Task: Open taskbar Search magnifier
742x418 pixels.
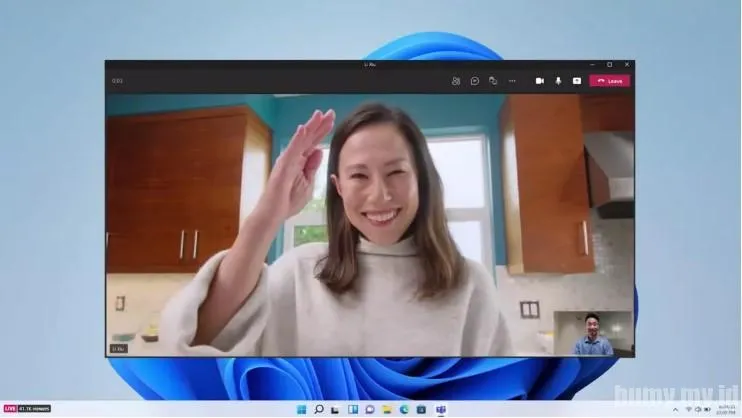Action: 318,409
